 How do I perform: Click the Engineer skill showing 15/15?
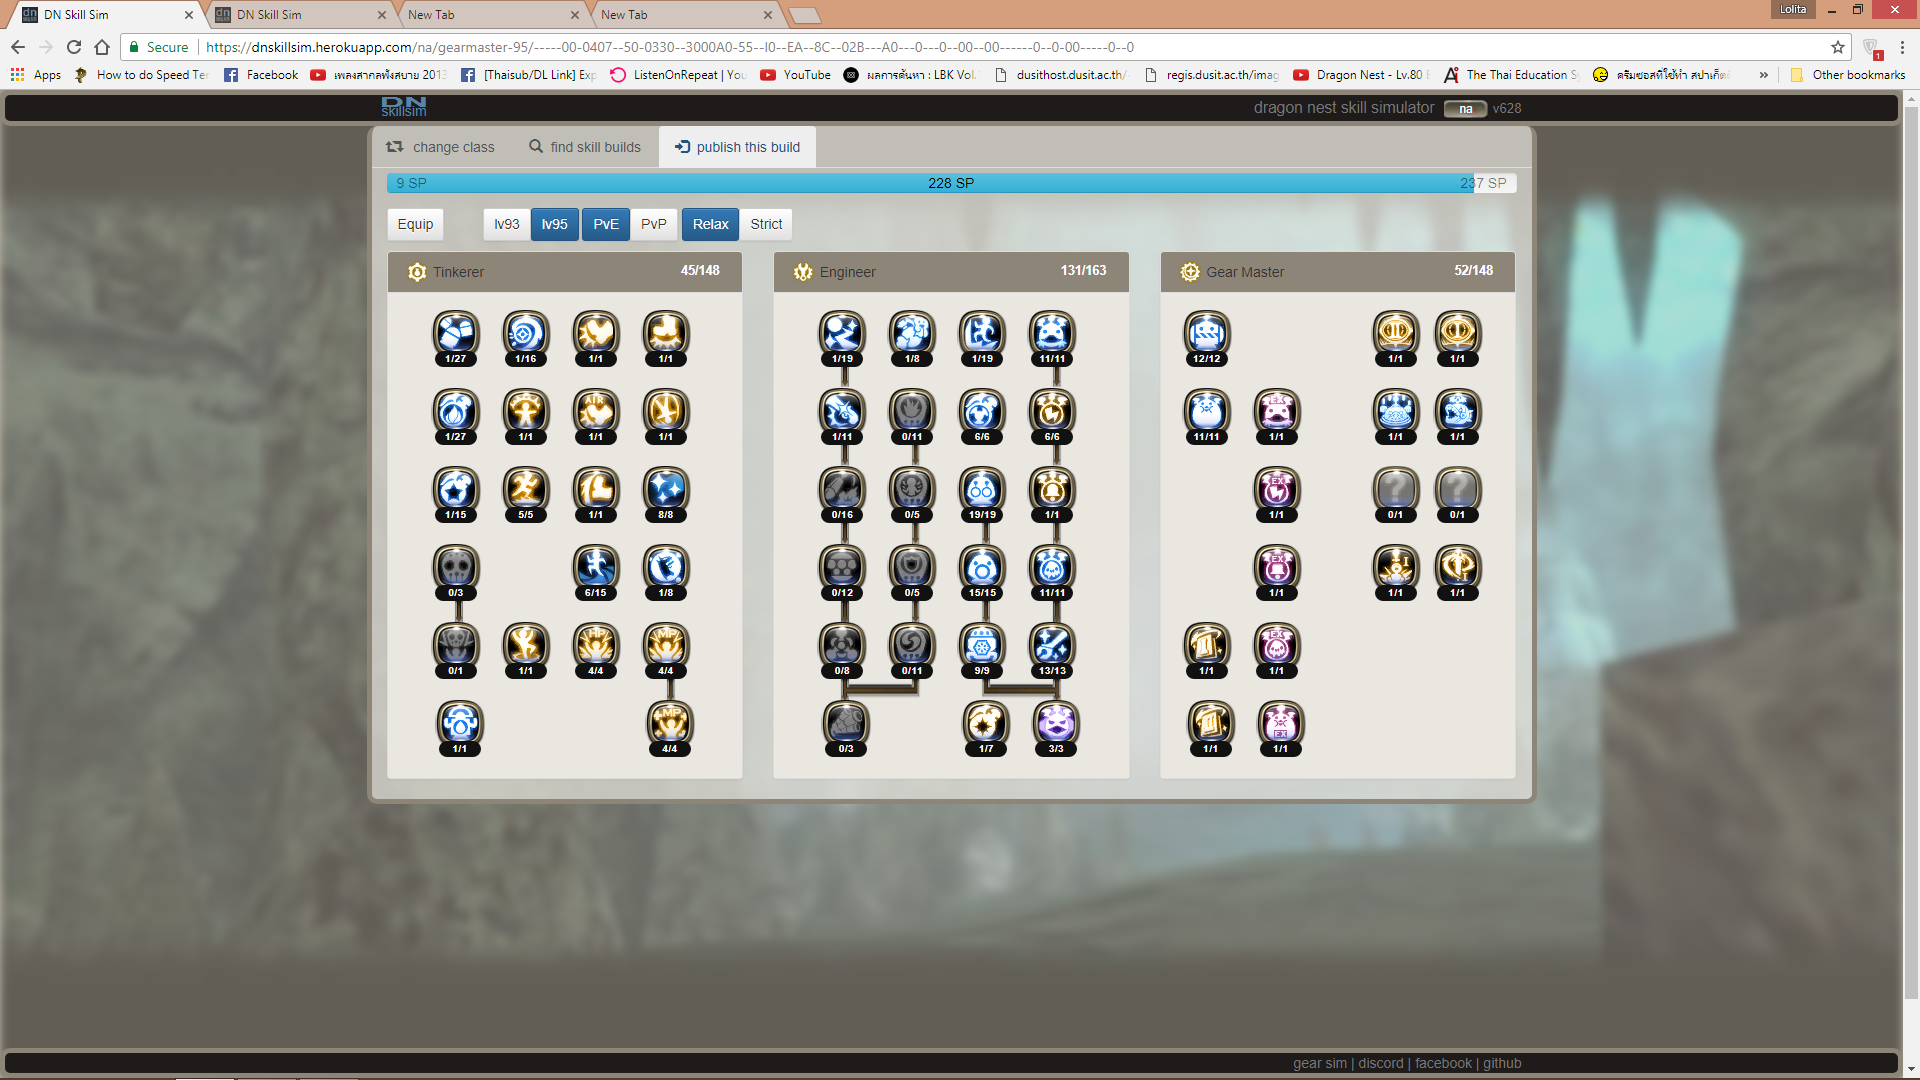point(982,568)
